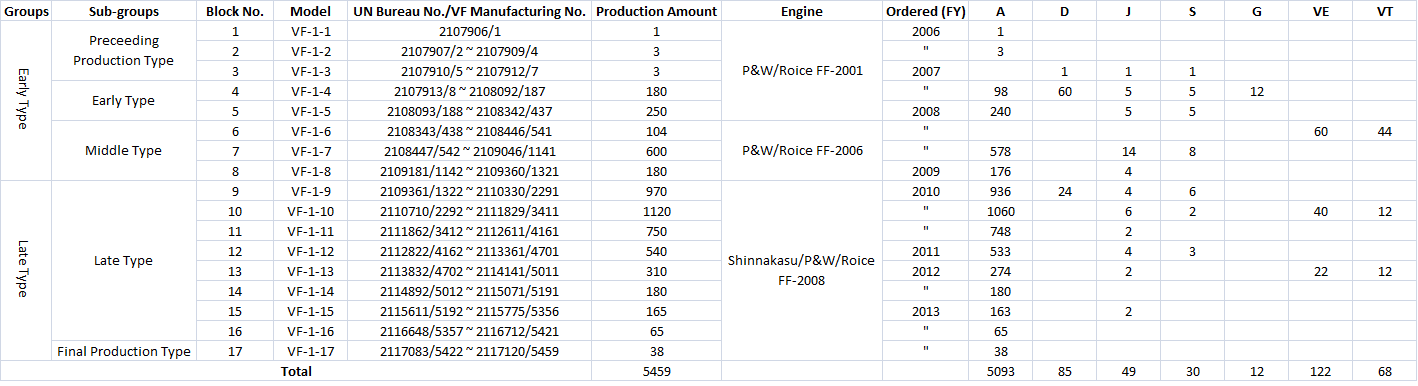1418x386 pixels.
Task: Select the P&W/Roice FF-2001 engine cell
Action: pos(801,71)
